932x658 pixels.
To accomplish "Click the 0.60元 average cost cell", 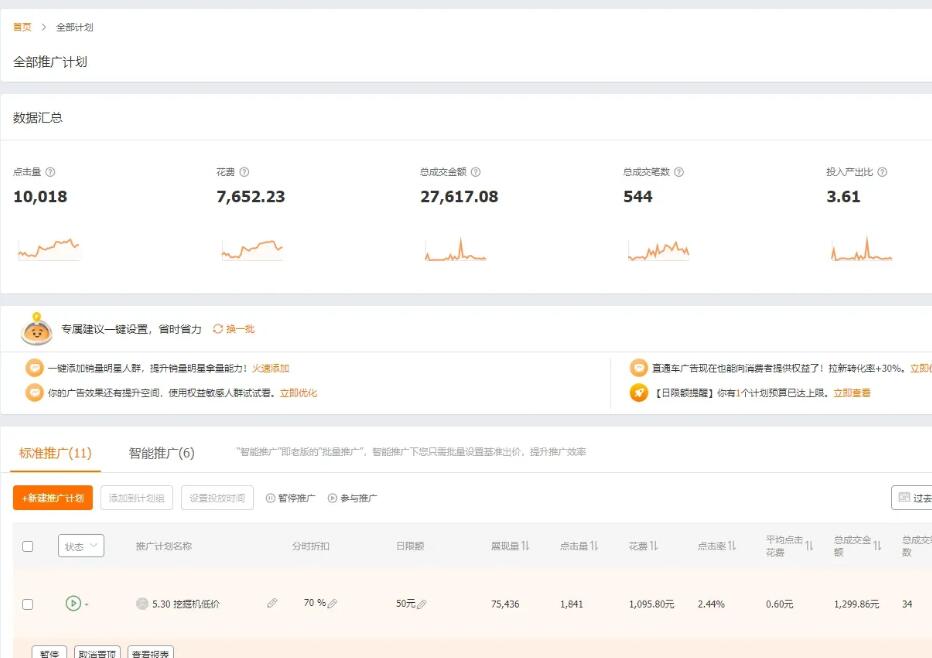I will pos(779,604).
